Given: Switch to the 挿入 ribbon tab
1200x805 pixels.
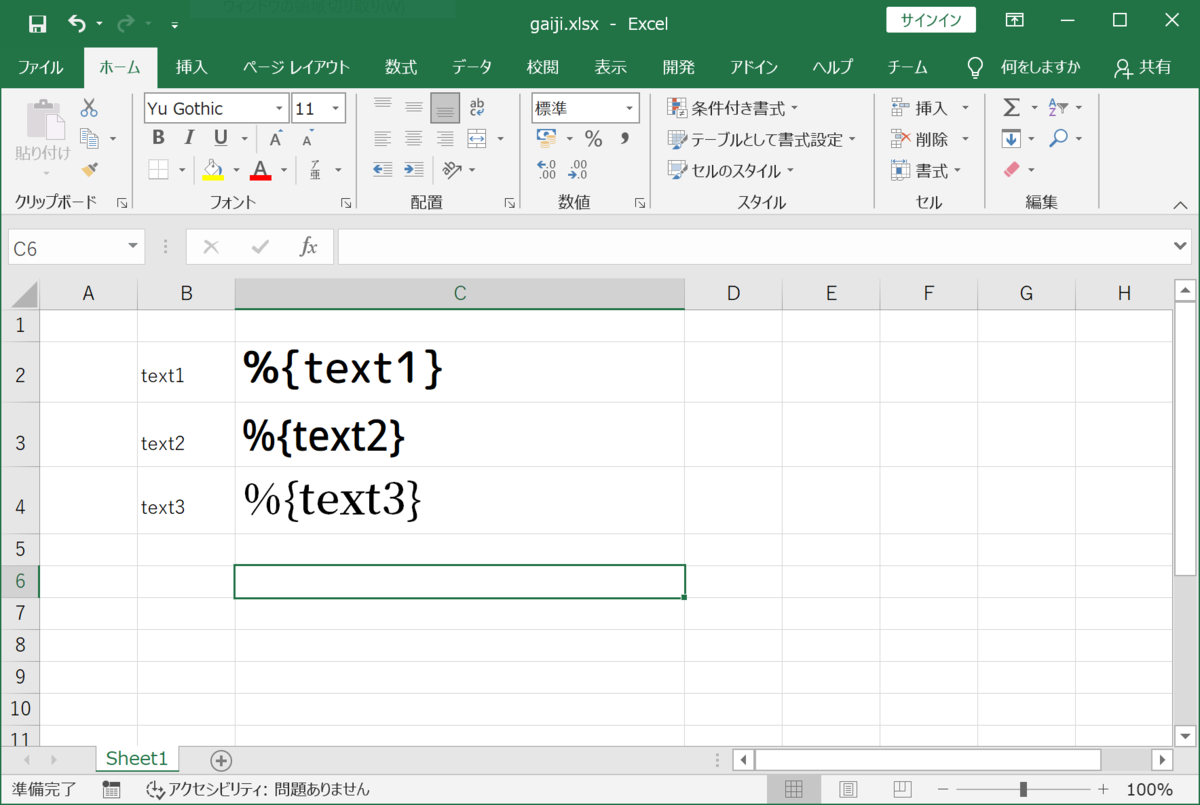Looking at the screenshot, I should (x=191, y=67).
